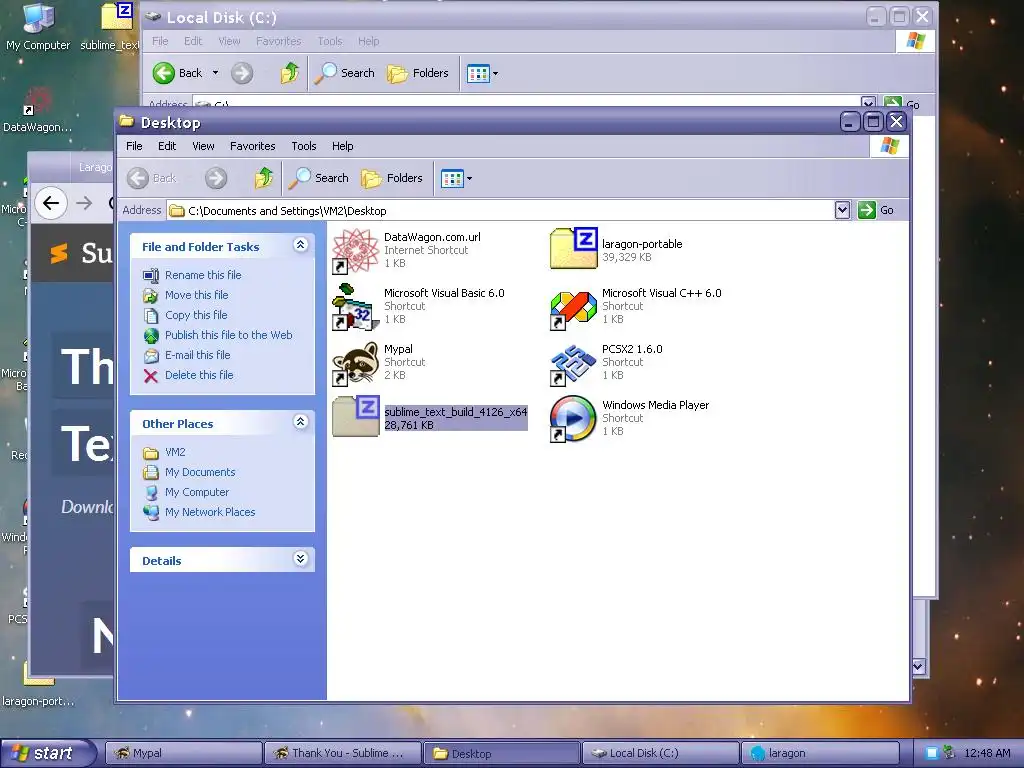Select the Mypal raccoon shortcut icon
The height and width of the screenshot is (768, 1024).
point(355,363)
